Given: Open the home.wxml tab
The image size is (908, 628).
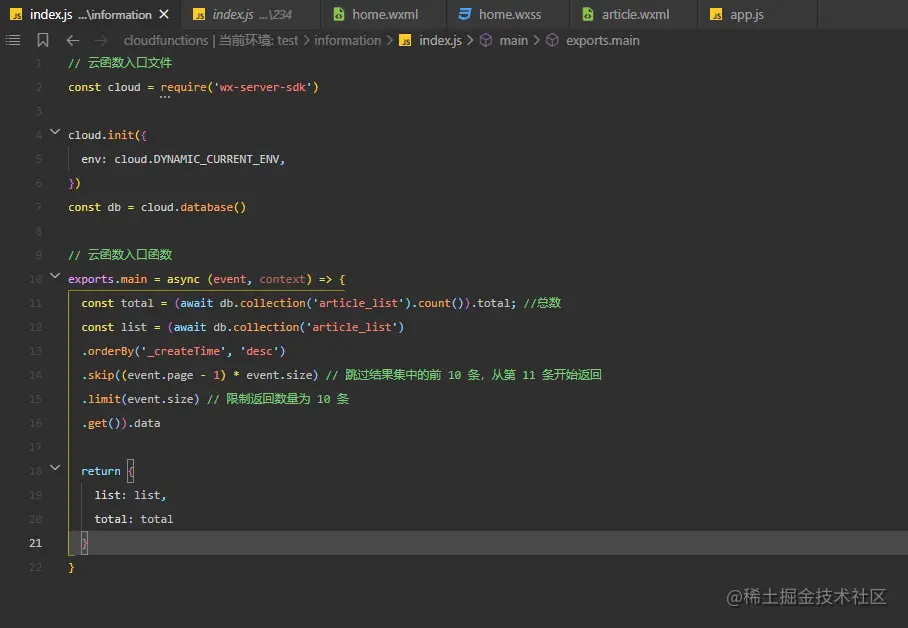Looking at the screenshot, I should [x=385, y=14].
